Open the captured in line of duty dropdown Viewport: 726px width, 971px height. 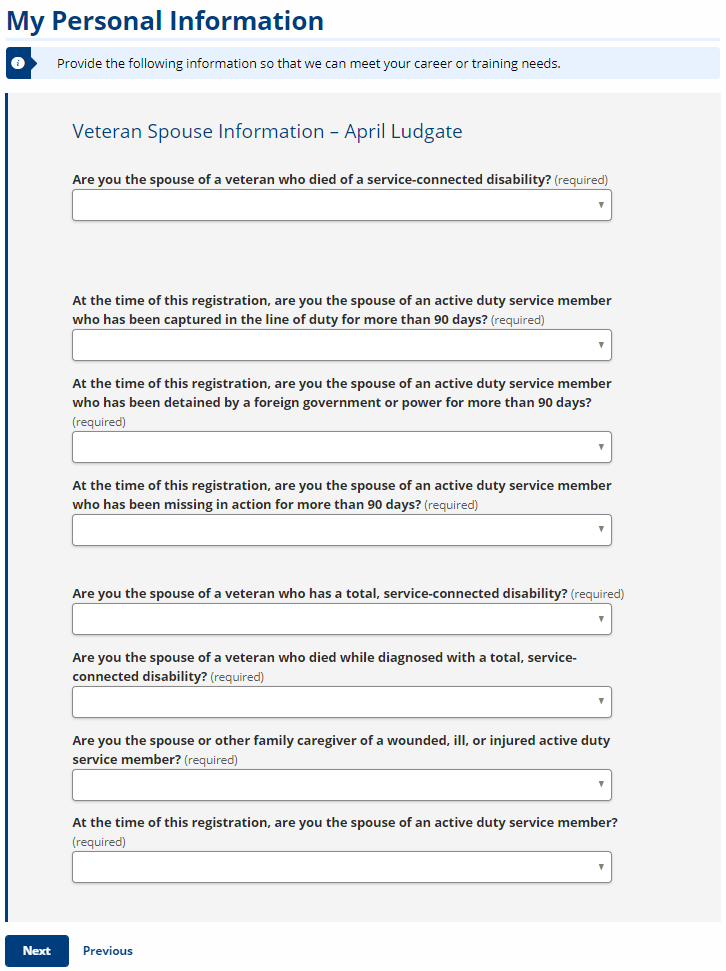pyautogui.click(x=341, y=345)
